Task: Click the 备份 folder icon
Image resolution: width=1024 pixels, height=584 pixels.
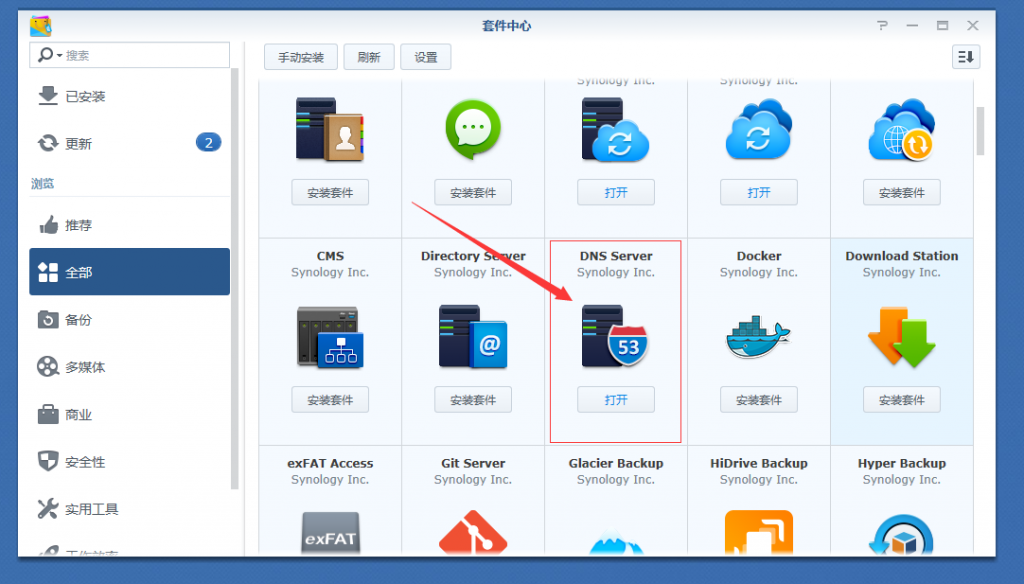Action: (x=48, y=319)
